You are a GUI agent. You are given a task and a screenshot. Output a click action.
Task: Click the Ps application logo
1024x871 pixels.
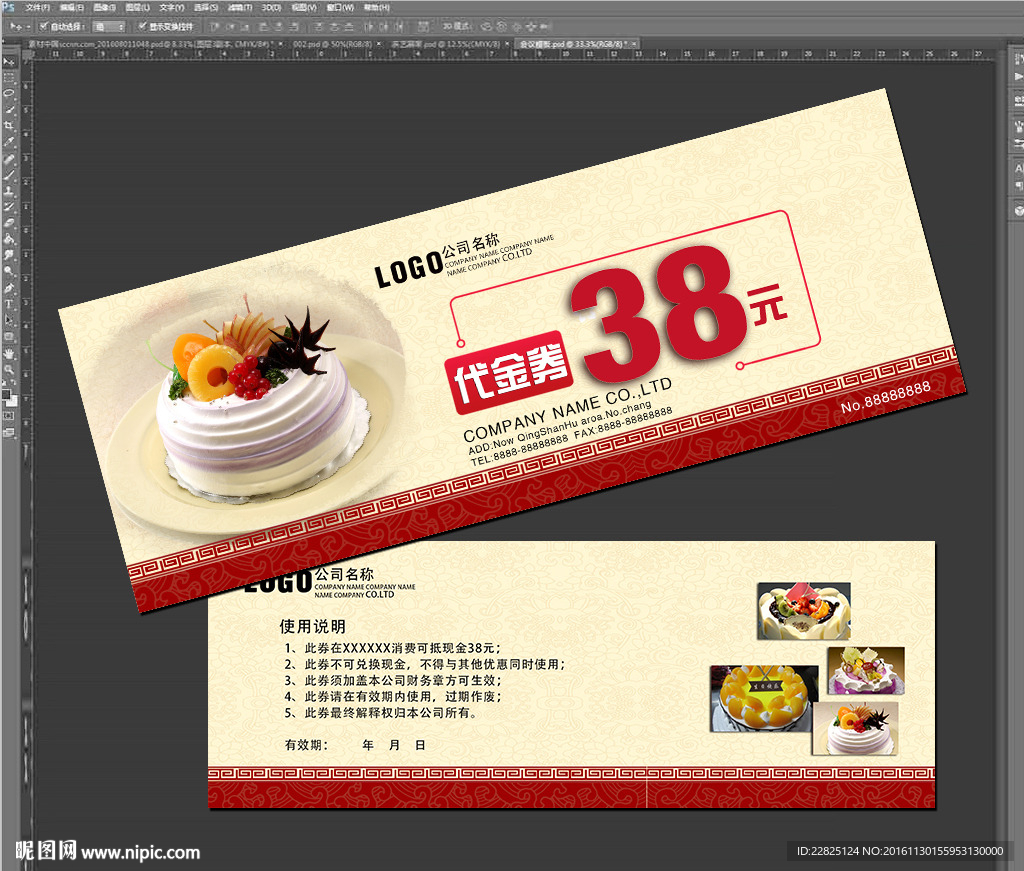coord(7,7)
